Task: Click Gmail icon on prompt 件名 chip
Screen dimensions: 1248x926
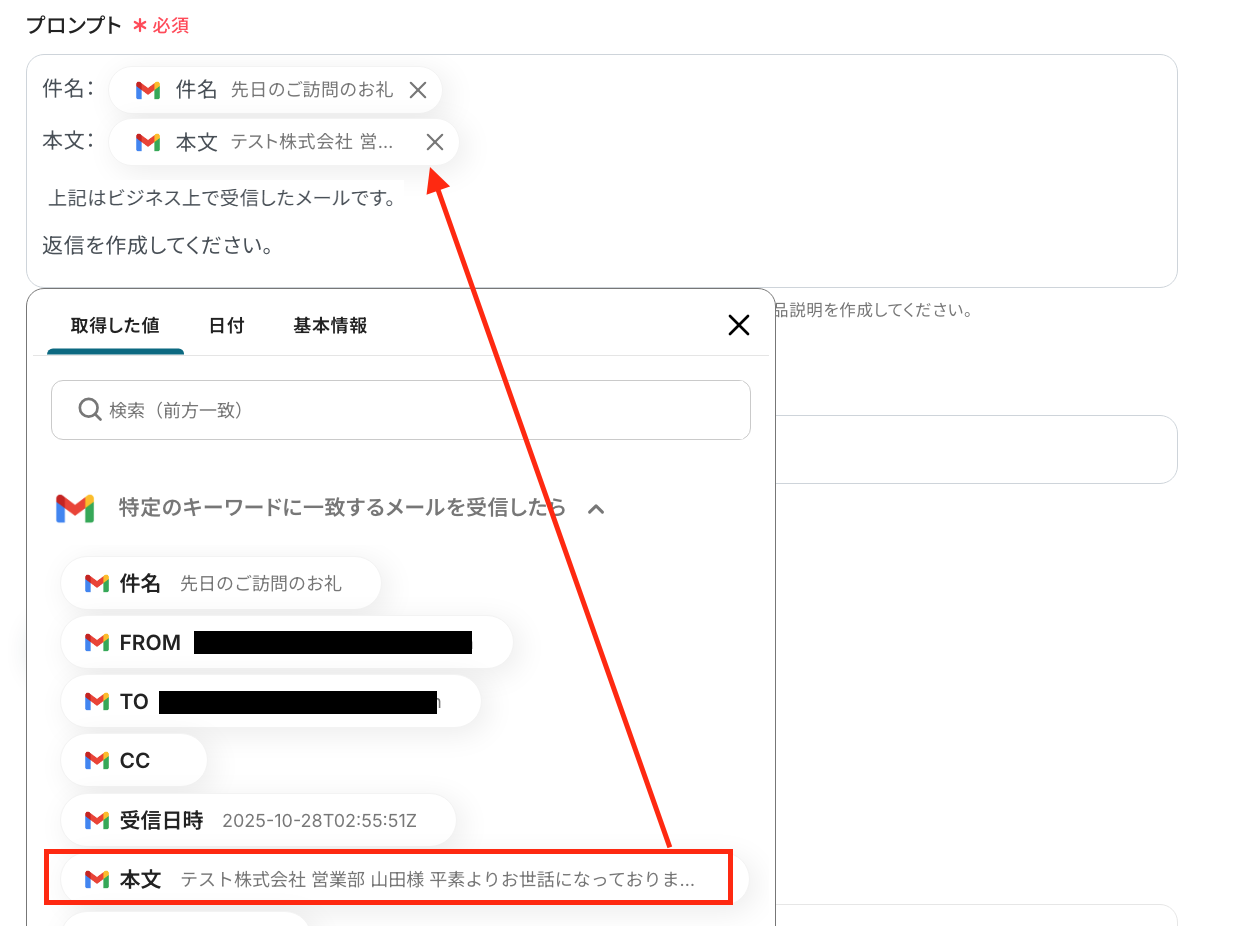Action: (x=148, y=90)
